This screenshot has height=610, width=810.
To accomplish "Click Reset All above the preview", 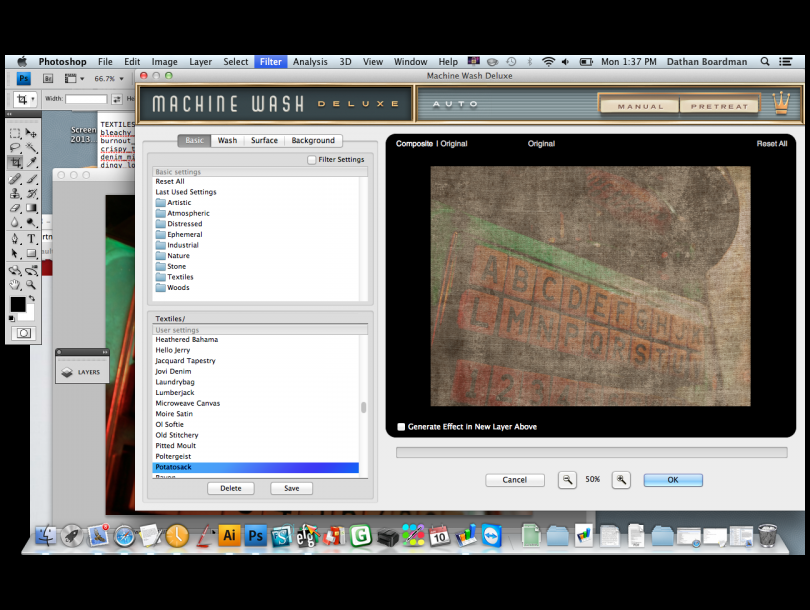I will pos(772,144).
